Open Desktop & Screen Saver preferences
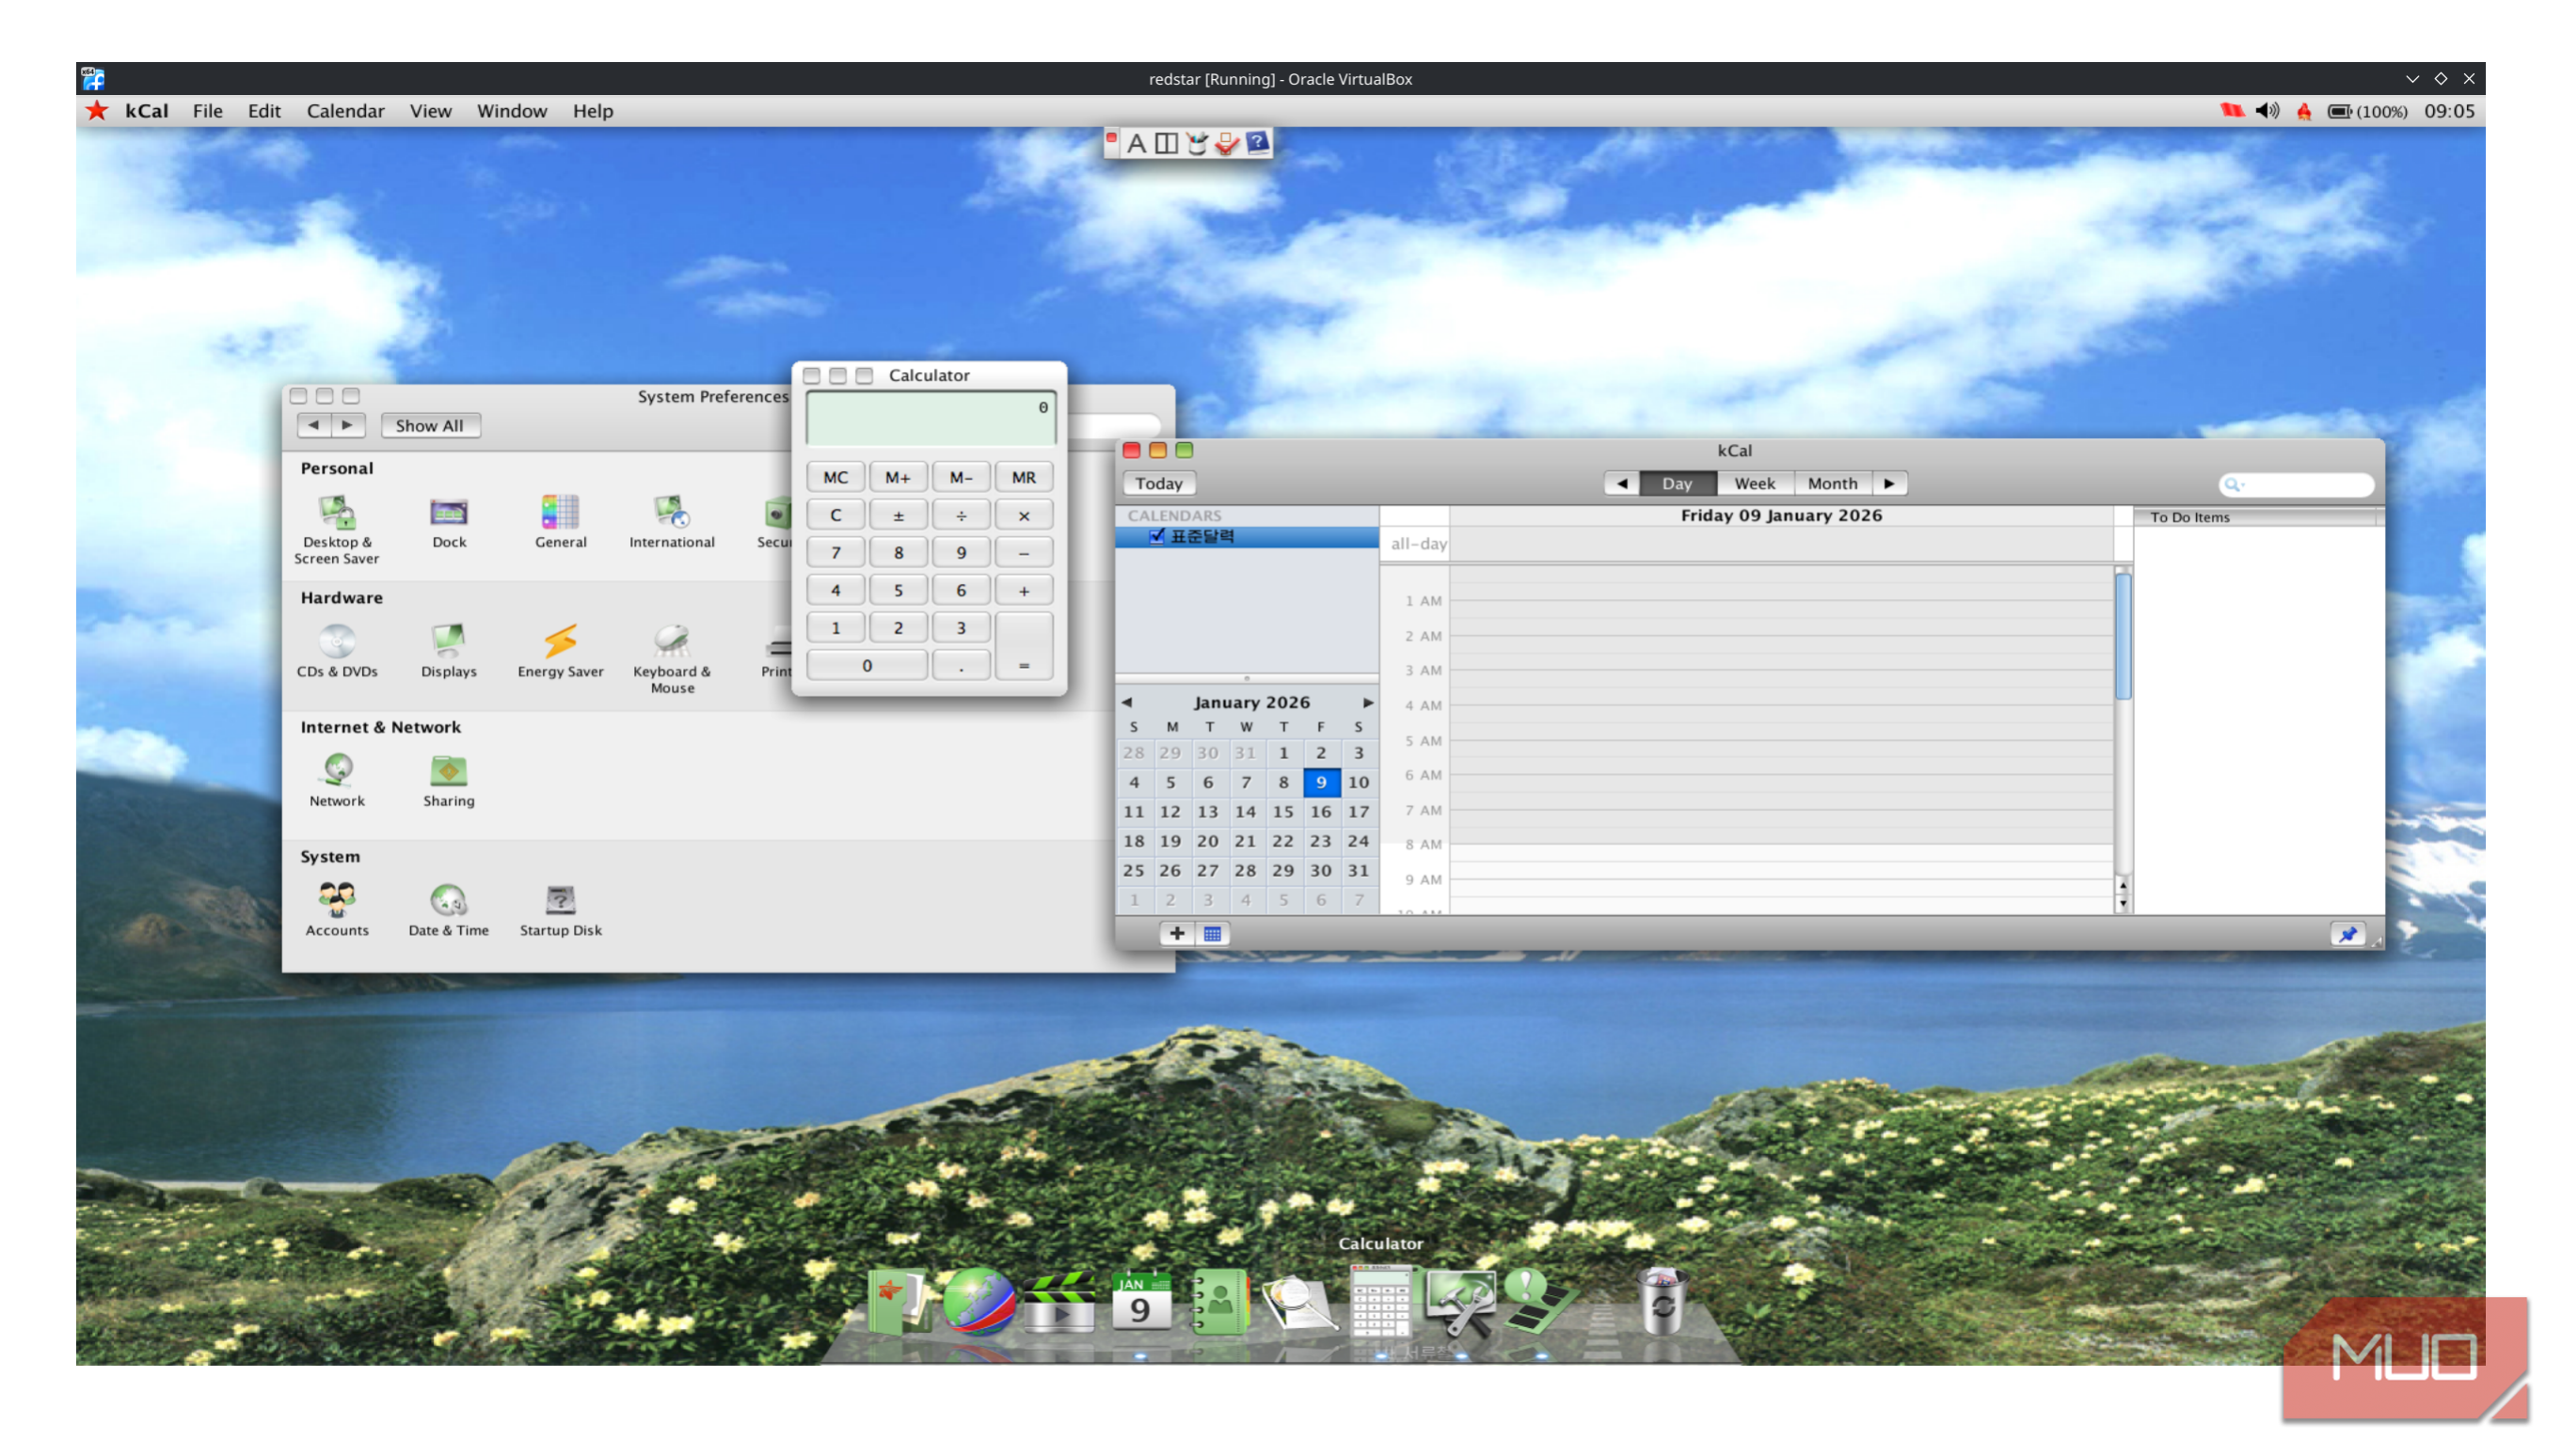This screenshot has width=2562, height=1456. (336, 529)
